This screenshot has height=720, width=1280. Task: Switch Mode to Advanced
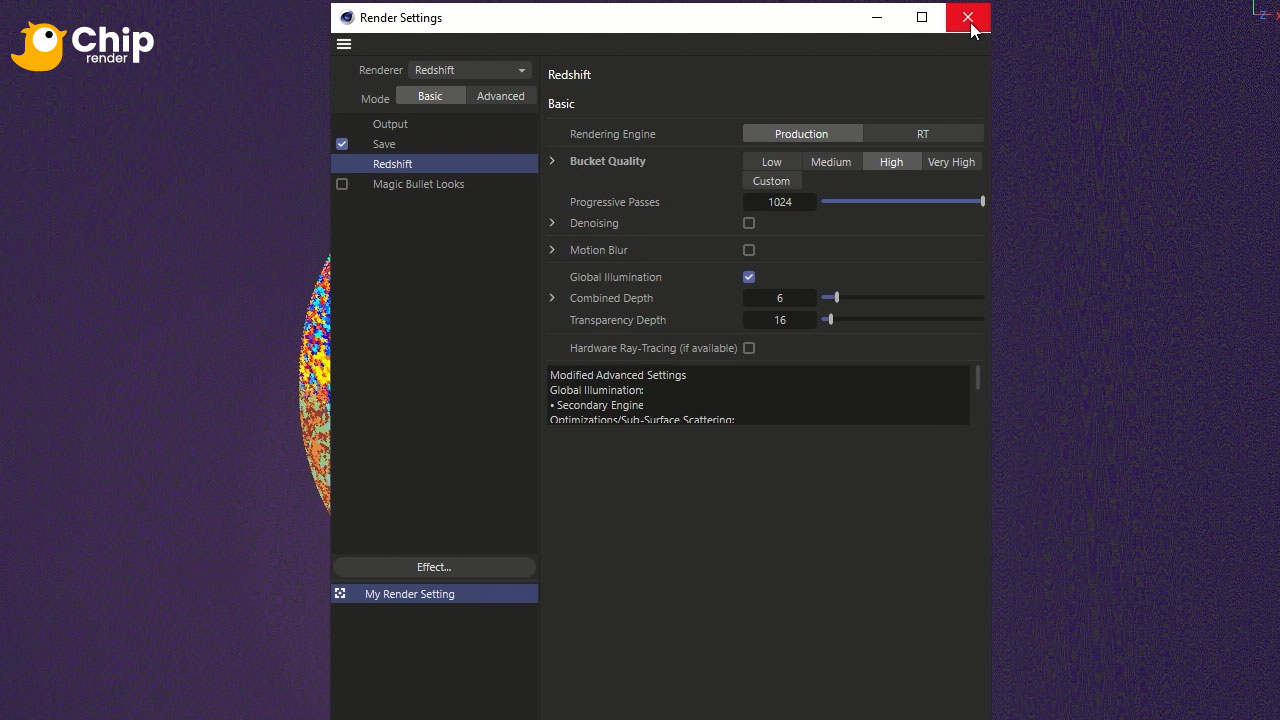click(x=501, y=96)
